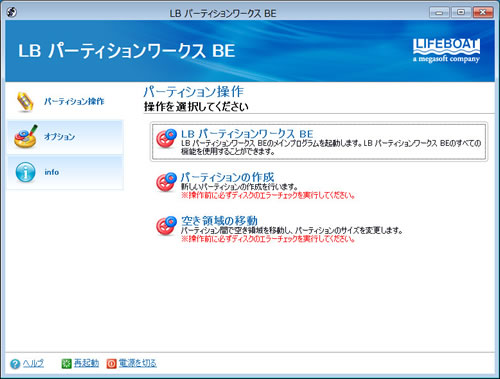Click the LIFEBOAT logo in header
This screenshot has width=500, height=379.
446,50
